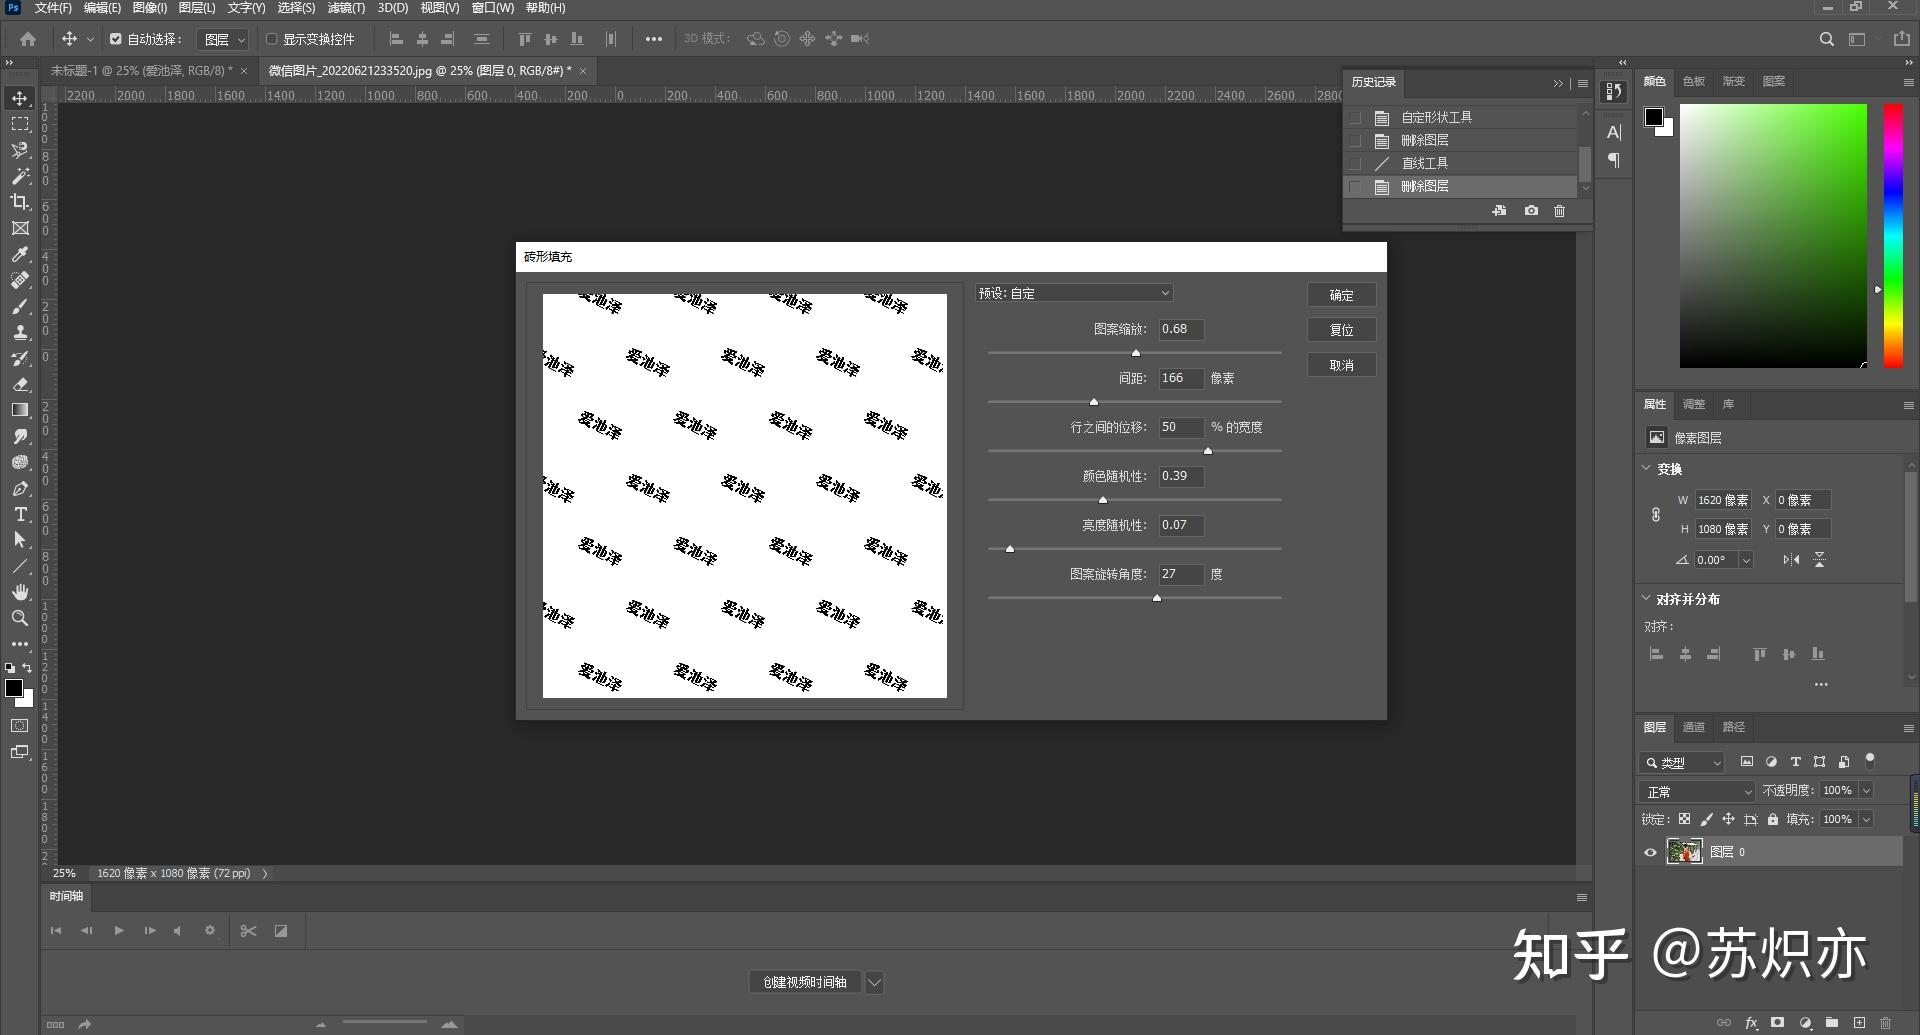This screenshot has width=1920, height=1035.
Task: Select the Eraser tool
Action: pyautogui.click(x=20, y=384)
